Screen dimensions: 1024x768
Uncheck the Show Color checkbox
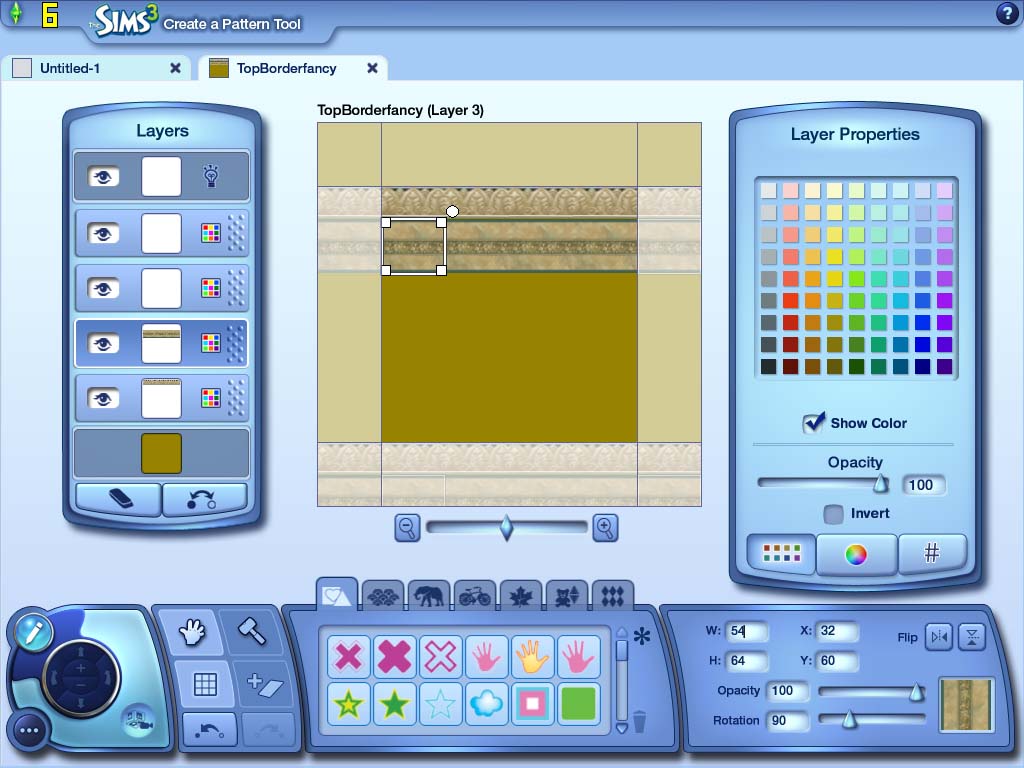(x=813, y=423)
